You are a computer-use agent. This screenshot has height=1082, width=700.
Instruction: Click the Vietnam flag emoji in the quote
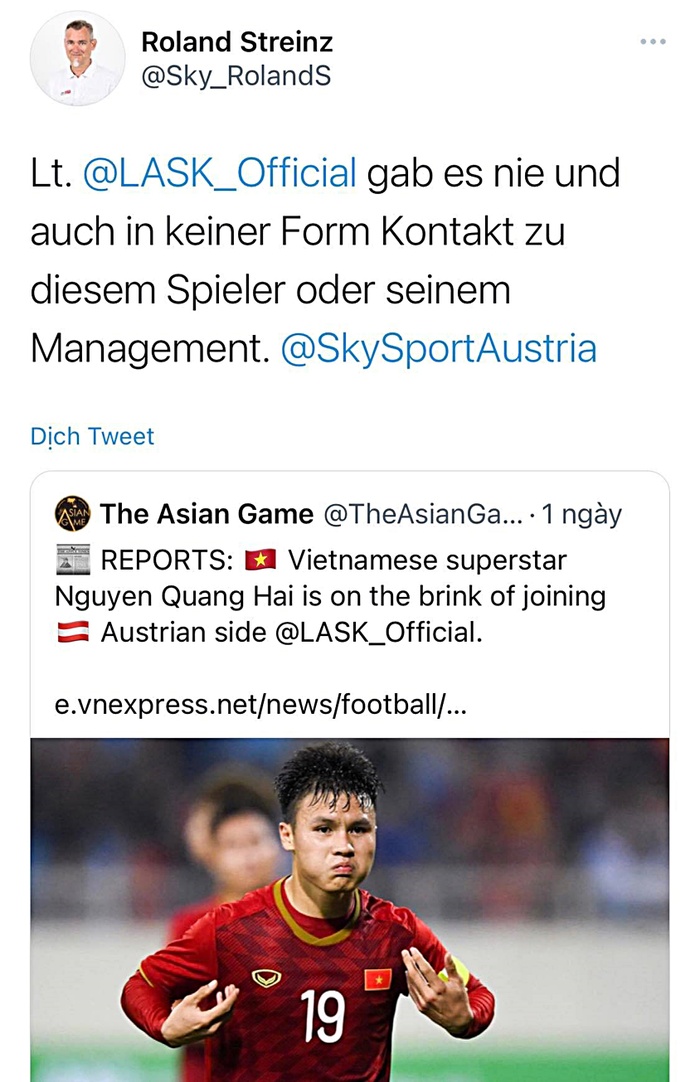click(260, 560)
